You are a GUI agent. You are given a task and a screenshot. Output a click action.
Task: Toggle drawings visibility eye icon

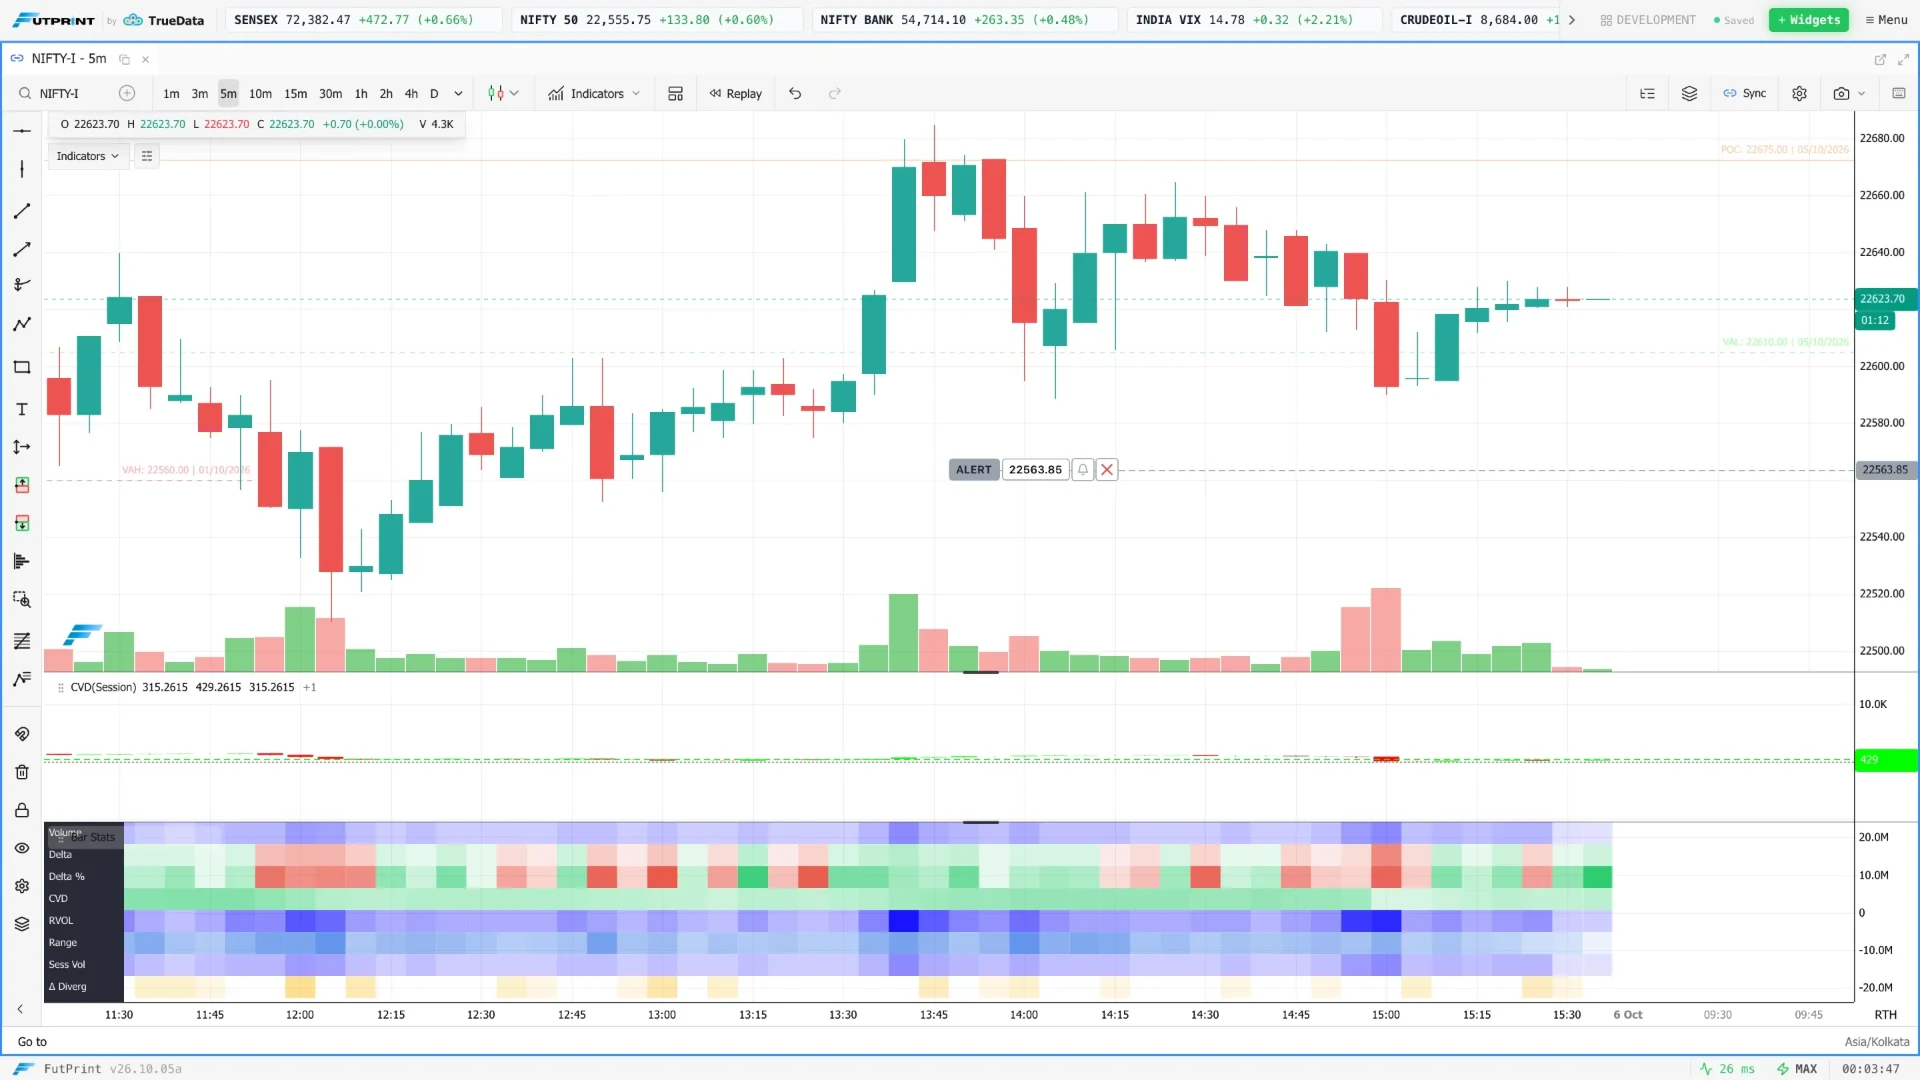22,848
